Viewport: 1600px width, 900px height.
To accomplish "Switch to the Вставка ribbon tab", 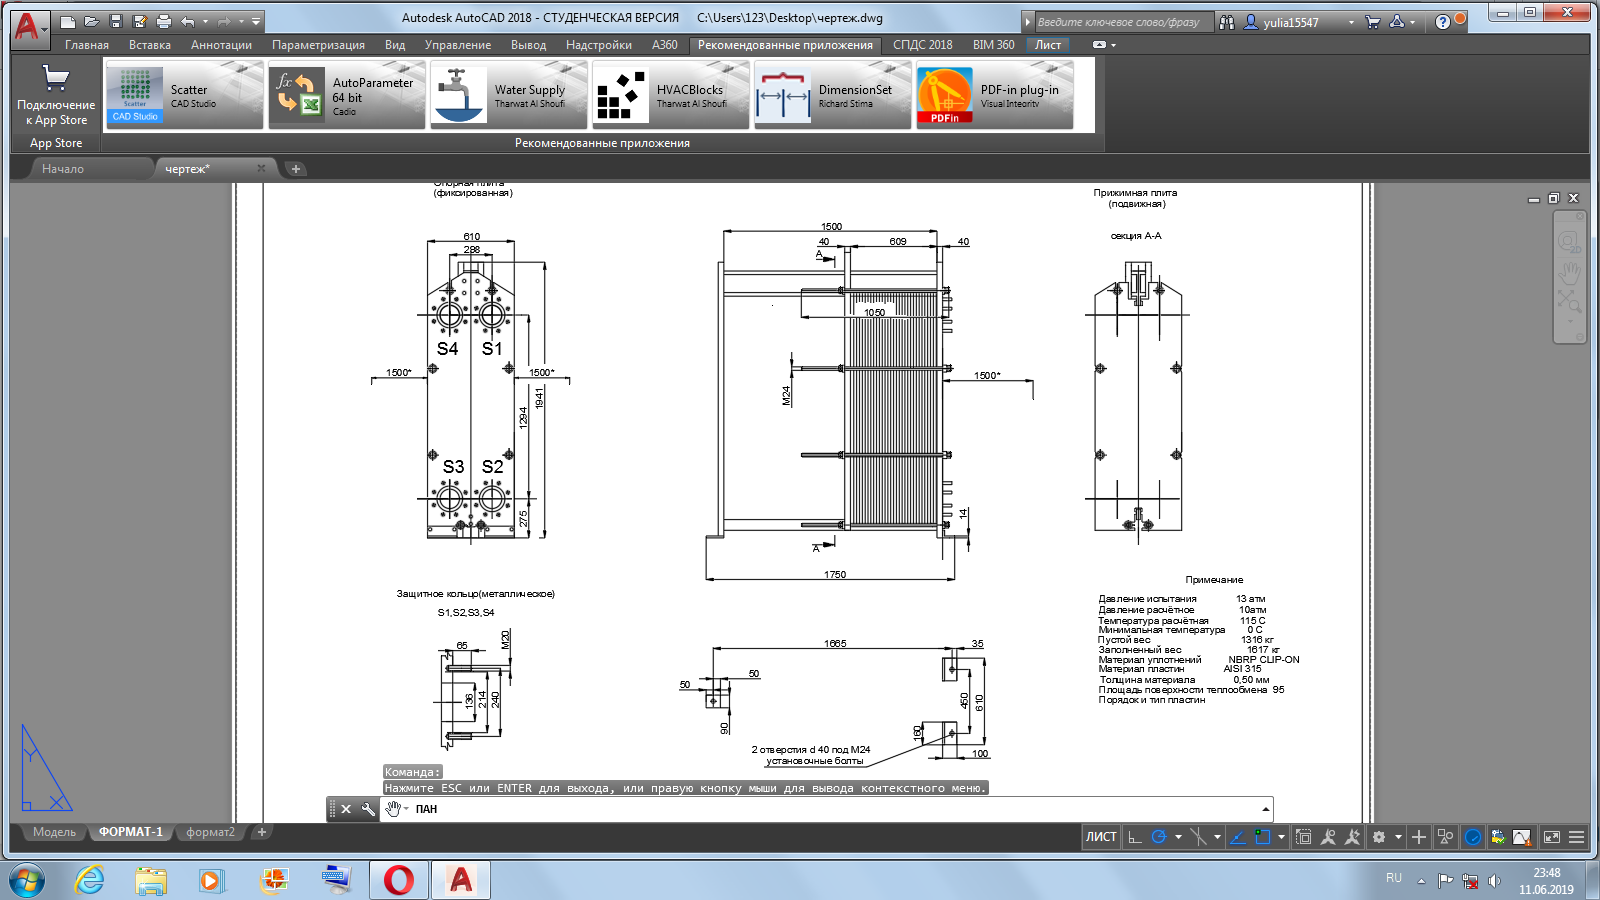I will pyautogui.click(x=150, y=45).
